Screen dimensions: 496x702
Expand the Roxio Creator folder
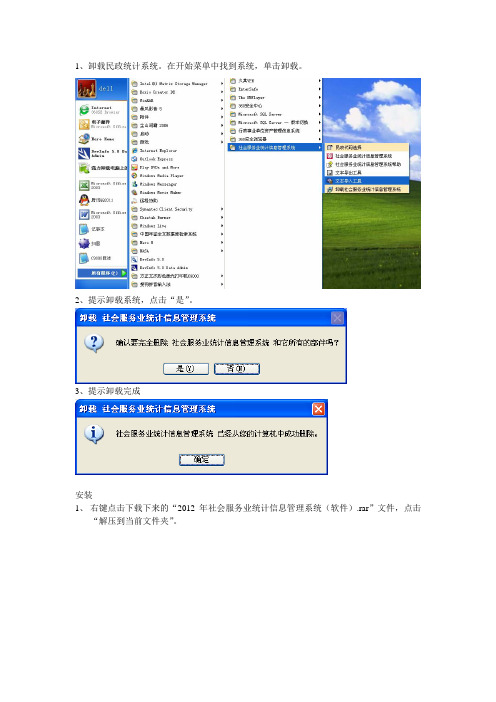[x=177, y=92]
